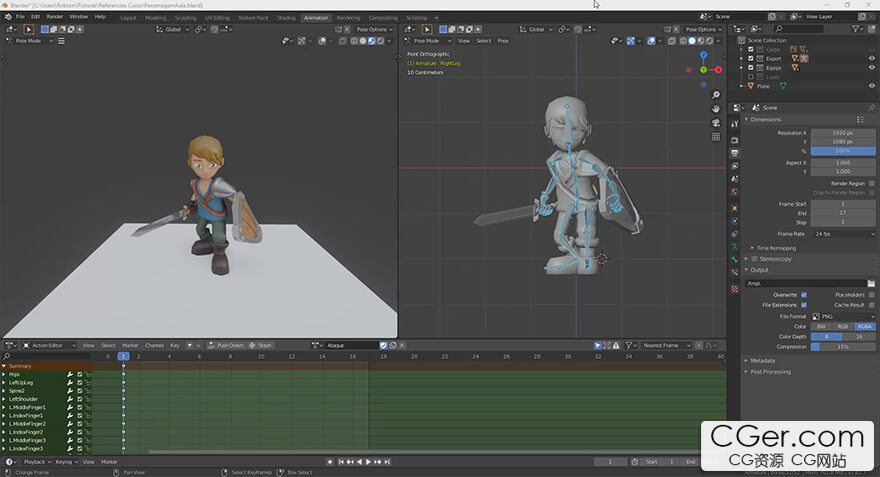Click the blue Z axis gizmo handle
This screenshot has height=477, width=880.
(703, 55)
